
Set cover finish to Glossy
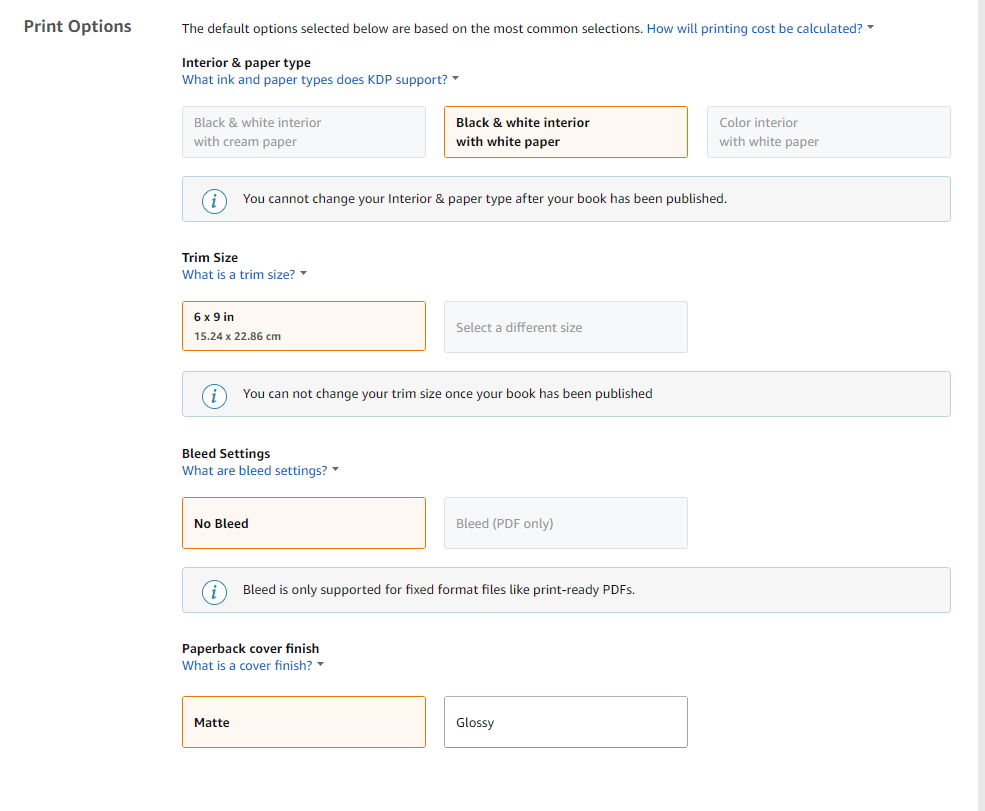[565, 722]
